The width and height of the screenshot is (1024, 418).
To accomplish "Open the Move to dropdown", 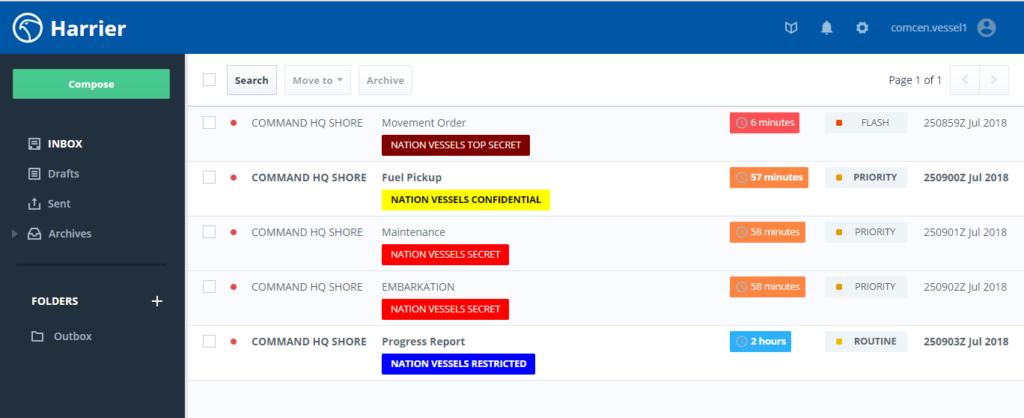I will click(316, 80).
